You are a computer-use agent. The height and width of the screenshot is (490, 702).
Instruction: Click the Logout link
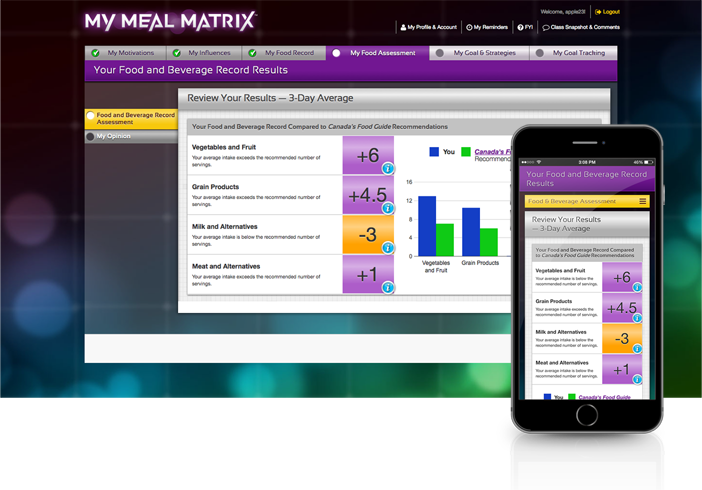pos(608,12)
